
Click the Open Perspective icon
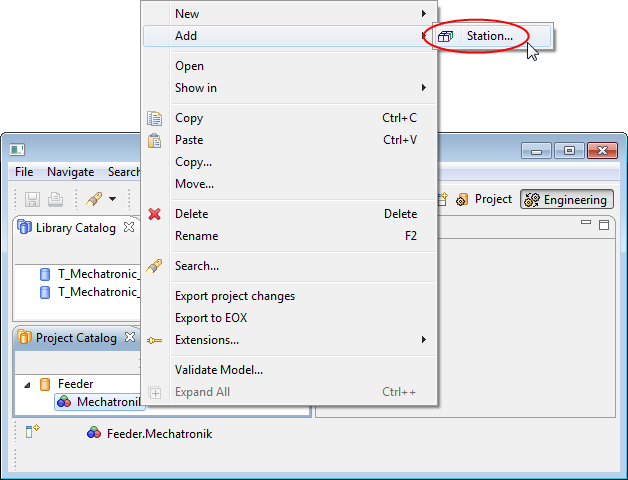tap(442, 199)
